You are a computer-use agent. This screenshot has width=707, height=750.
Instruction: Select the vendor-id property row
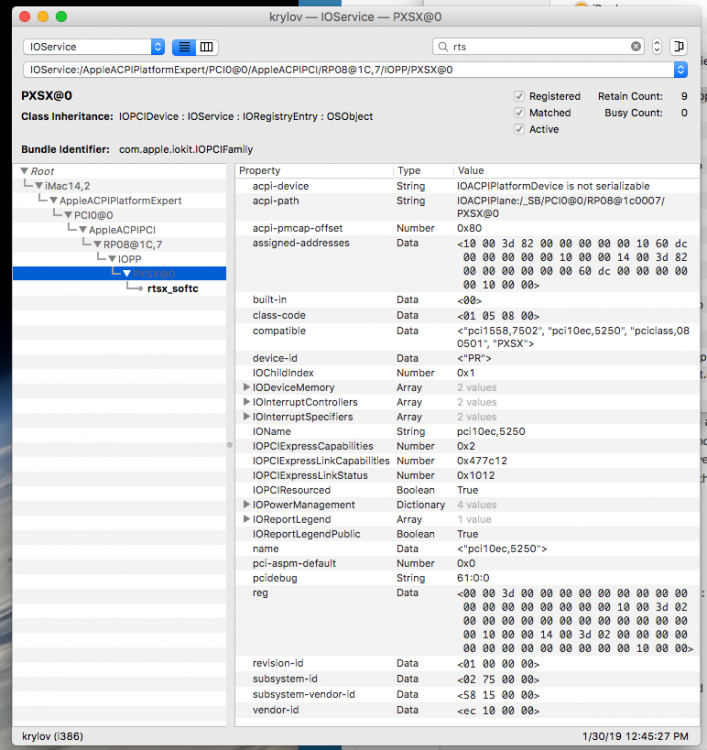[467, 710]
